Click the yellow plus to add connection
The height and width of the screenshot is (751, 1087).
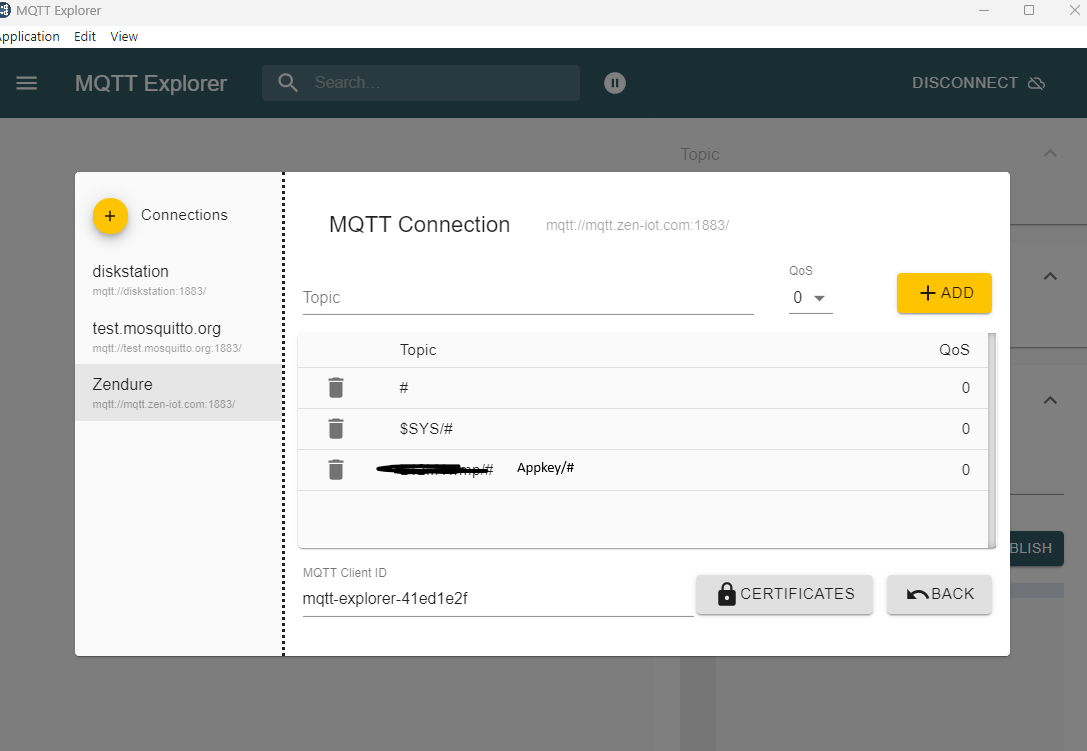pyautogui.click(x=110, y=216)
